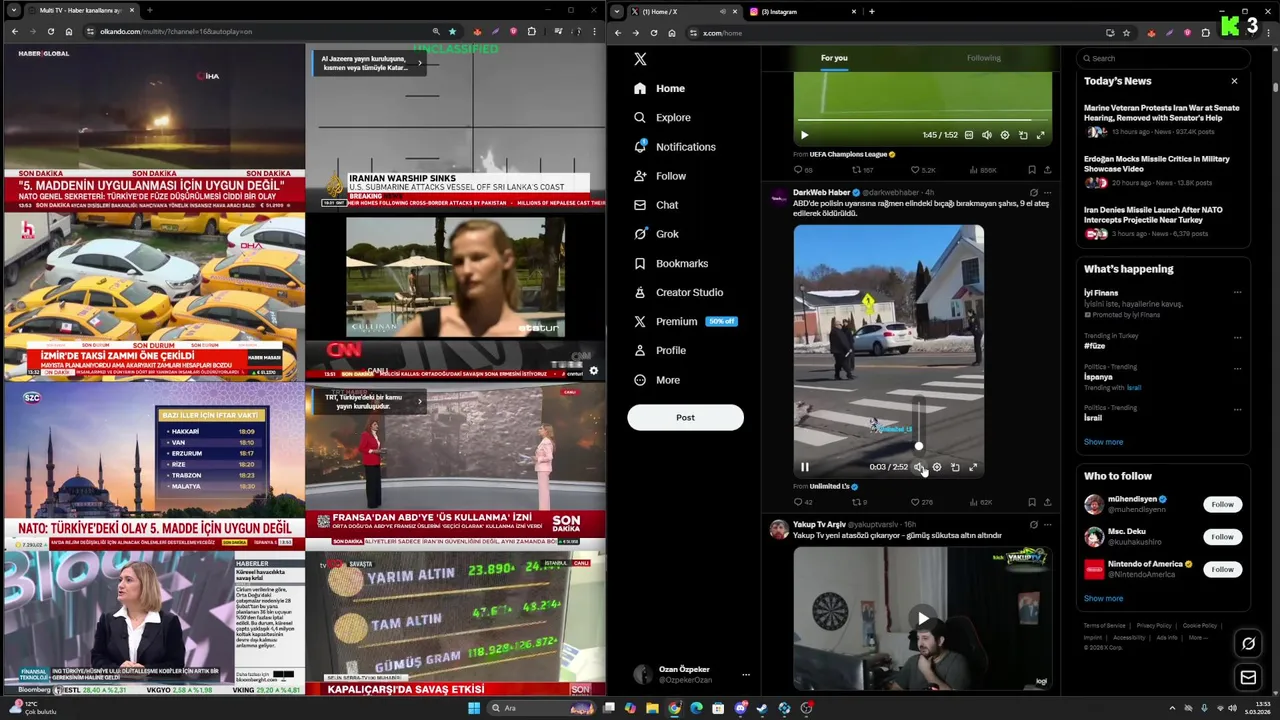Image resolution: width=1280 pixels, height=720 pixels.
Task: Open Steam from the taskbar
Action: (762, 708)
